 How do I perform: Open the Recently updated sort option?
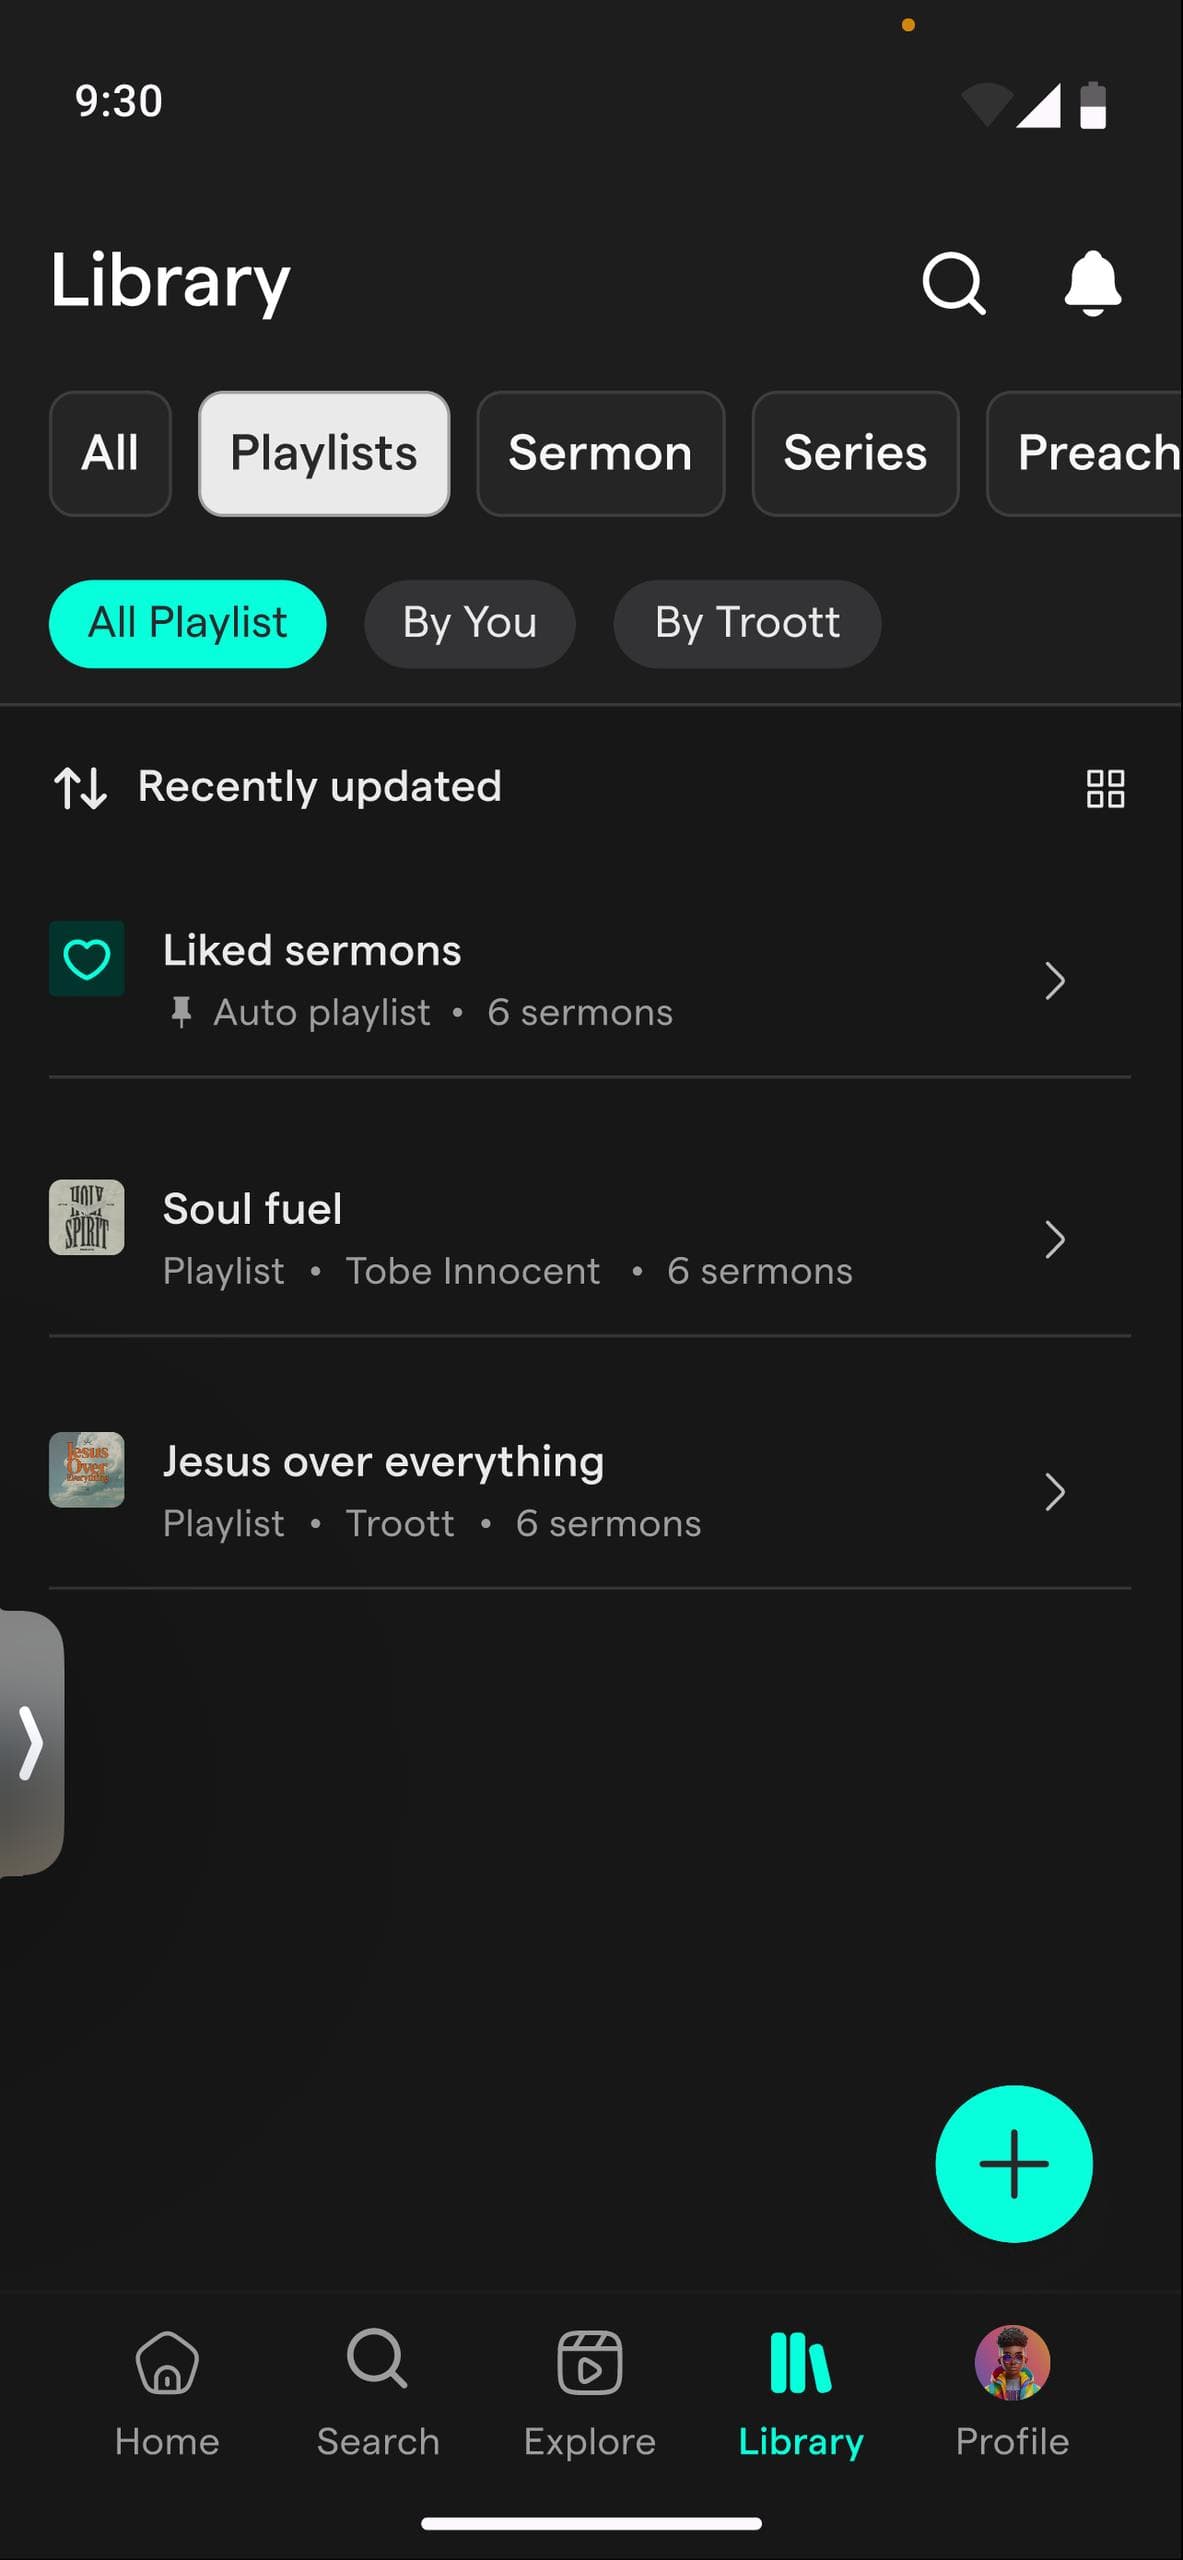pos(319,787)
